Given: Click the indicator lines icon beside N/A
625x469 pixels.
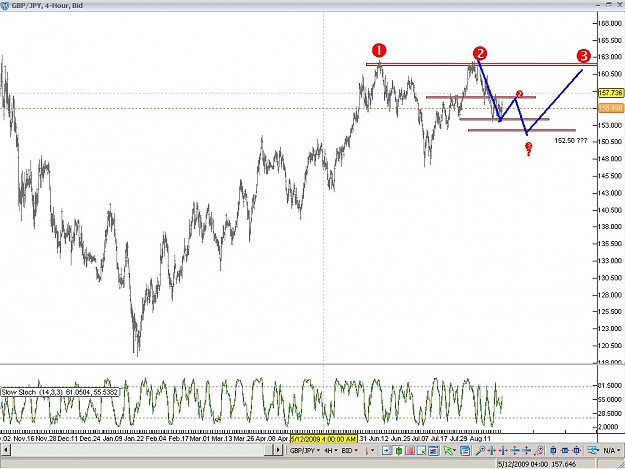Looking at the screenshot, I should (x=592, y=451).
